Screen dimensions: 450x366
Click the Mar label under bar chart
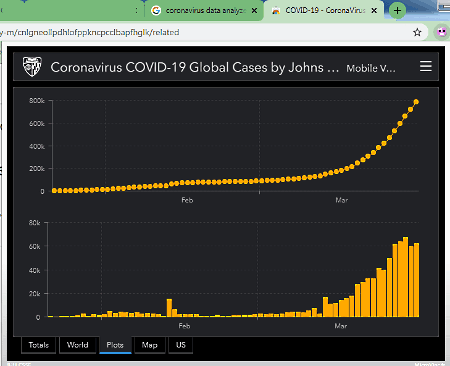[341, 326]
